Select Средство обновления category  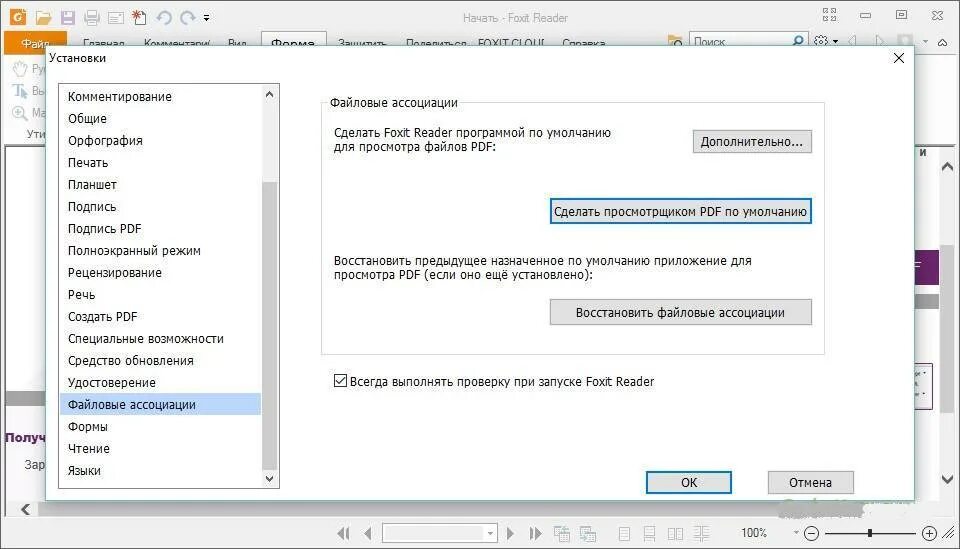(160, 361)
